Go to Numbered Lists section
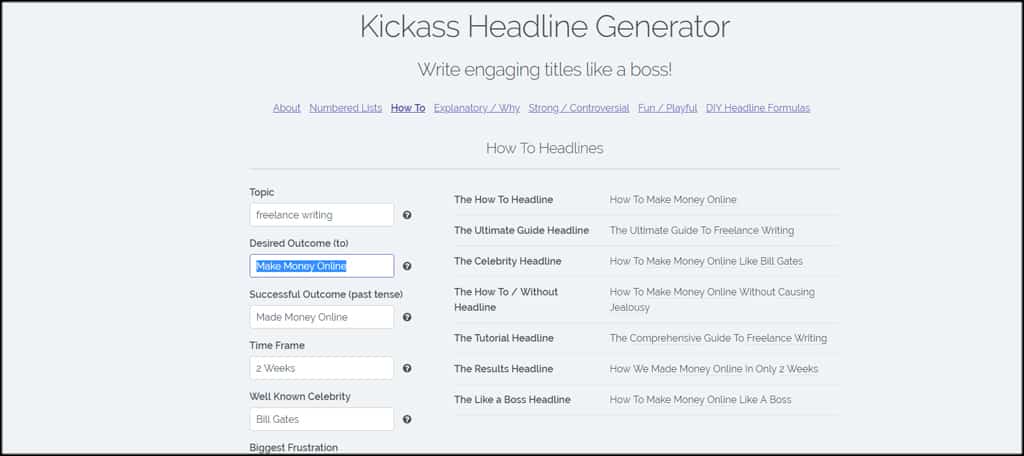Viewport: 1024px width, 456px height. tap(345, 108)
